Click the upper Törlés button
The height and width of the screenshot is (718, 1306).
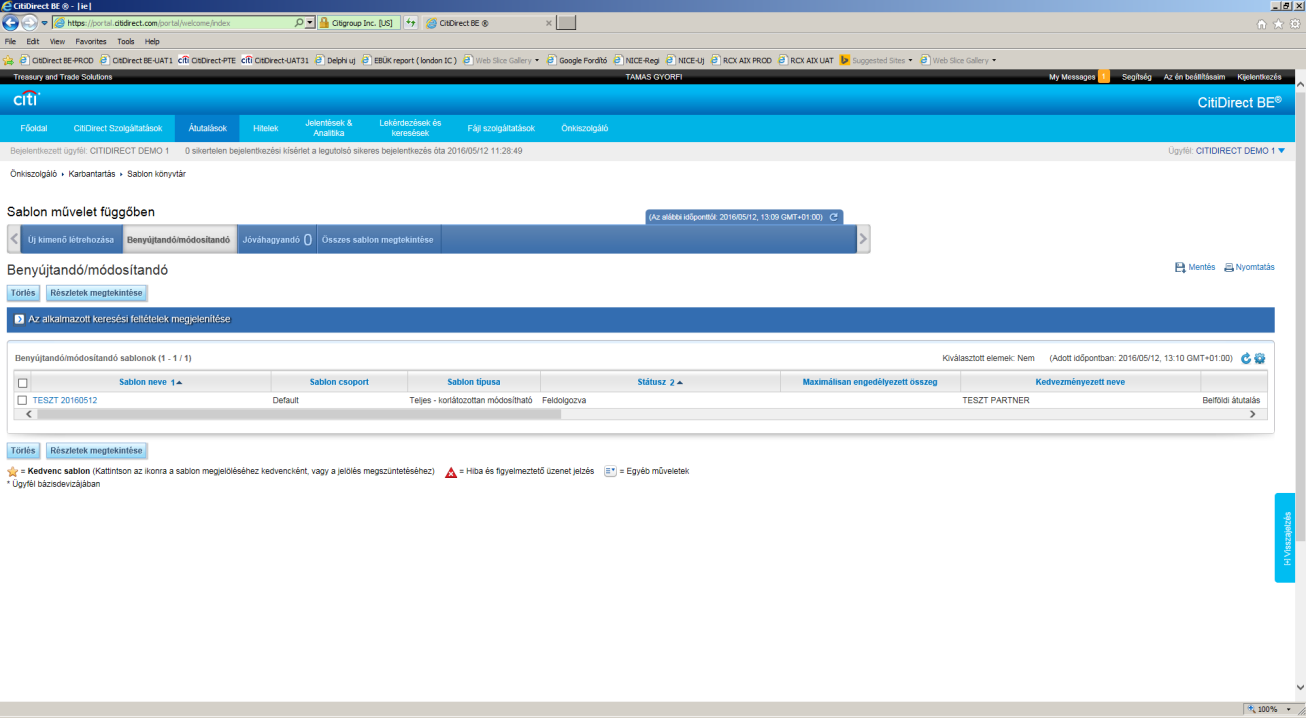[x=23, y=293]
